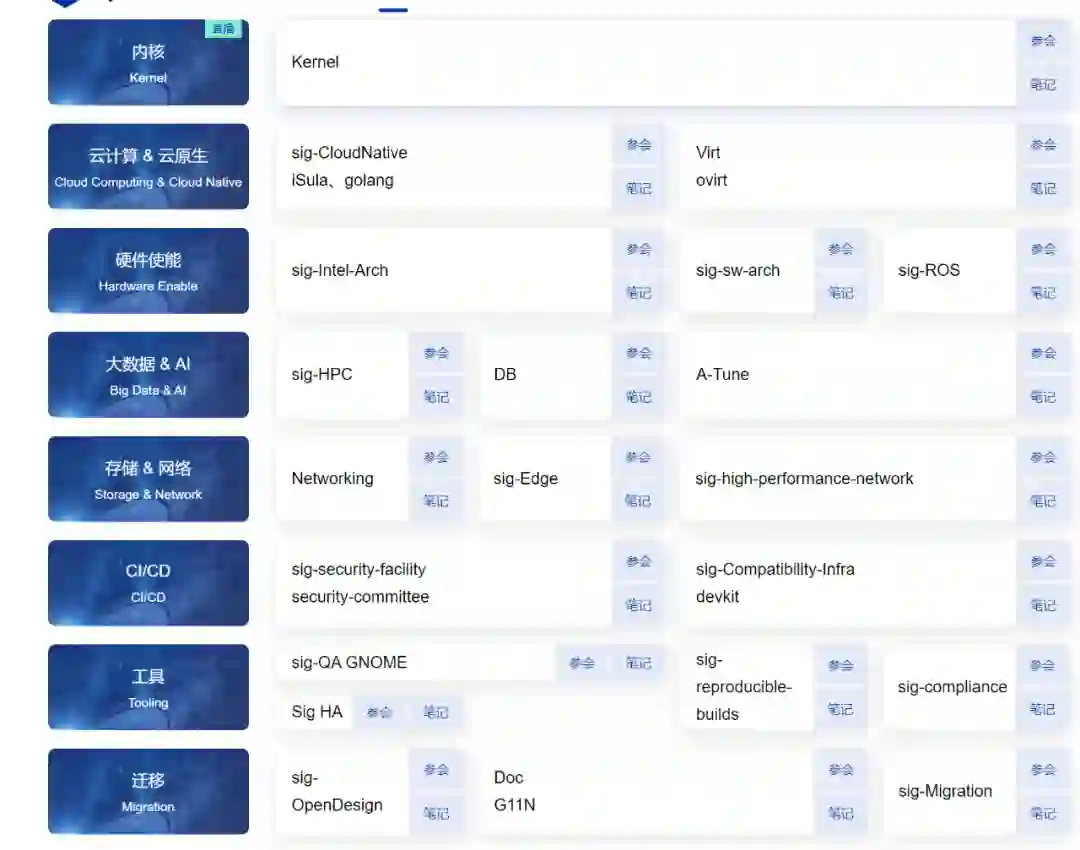1080x850 pixels.
Task: Click 参会 next to Sig HA
Action: click(379, 712)
